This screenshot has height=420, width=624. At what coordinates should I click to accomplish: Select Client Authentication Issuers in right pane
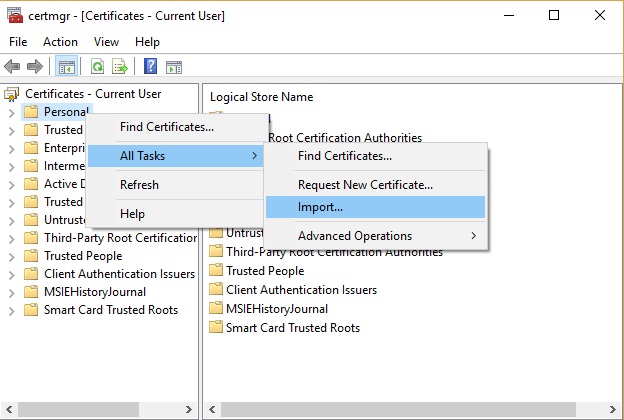click(301, 290)
